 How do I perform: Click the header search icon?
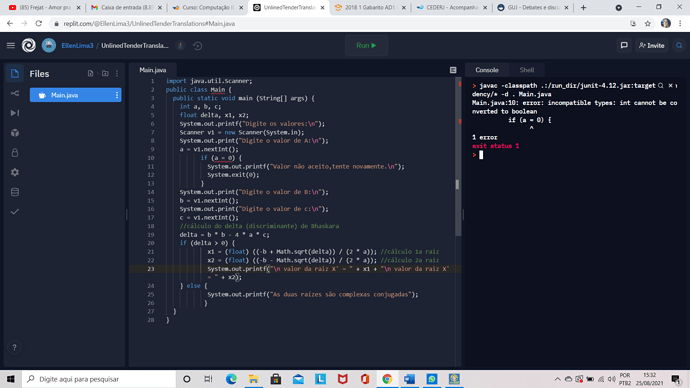[679, 45]
